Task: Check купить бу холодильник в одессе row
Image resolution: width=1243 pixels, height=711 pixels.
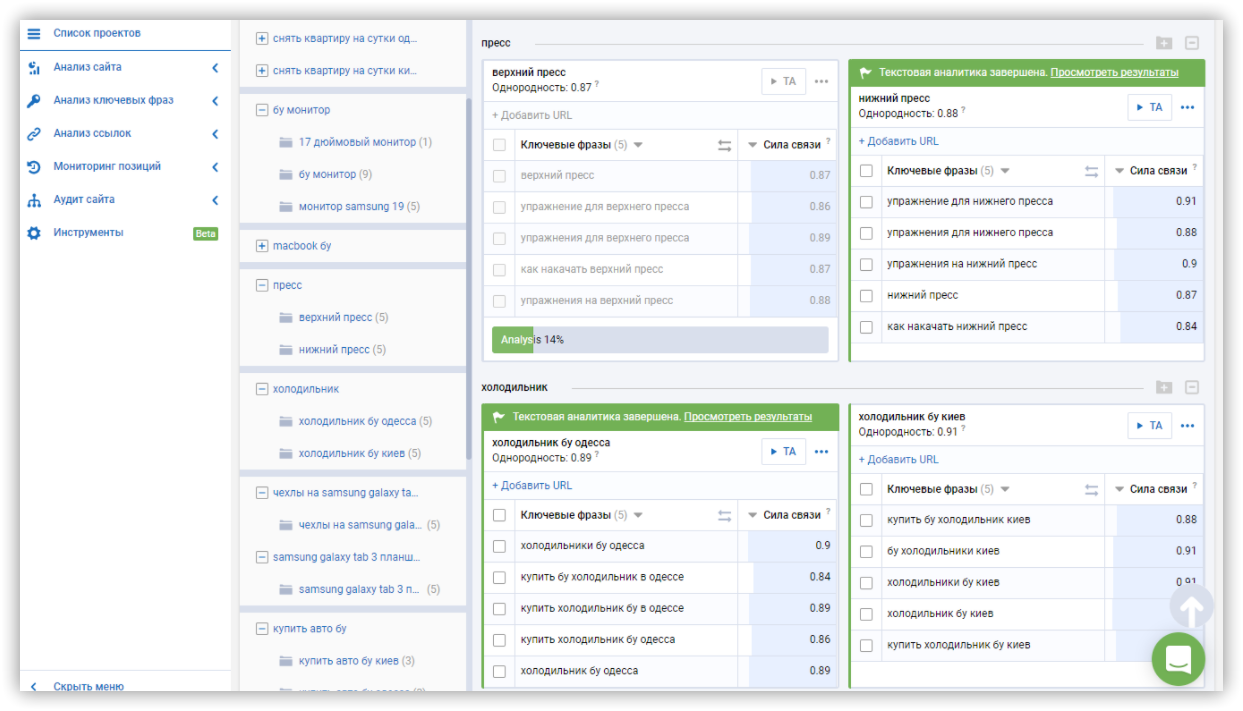Action: [499, 577]
